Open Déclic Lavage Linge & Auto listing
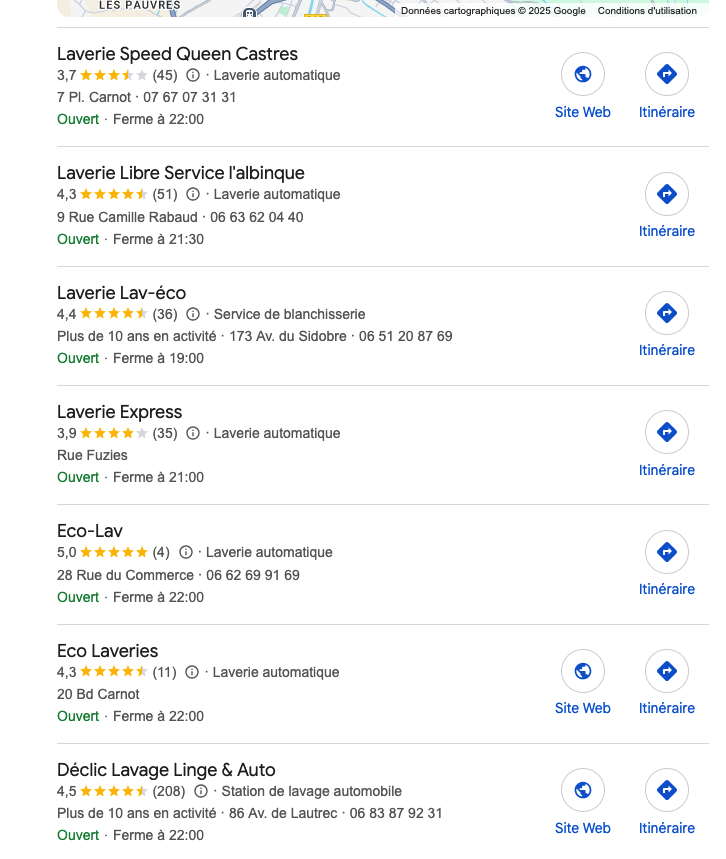The width and height of the screenshot is (726, 859). (x=166, y=770)
